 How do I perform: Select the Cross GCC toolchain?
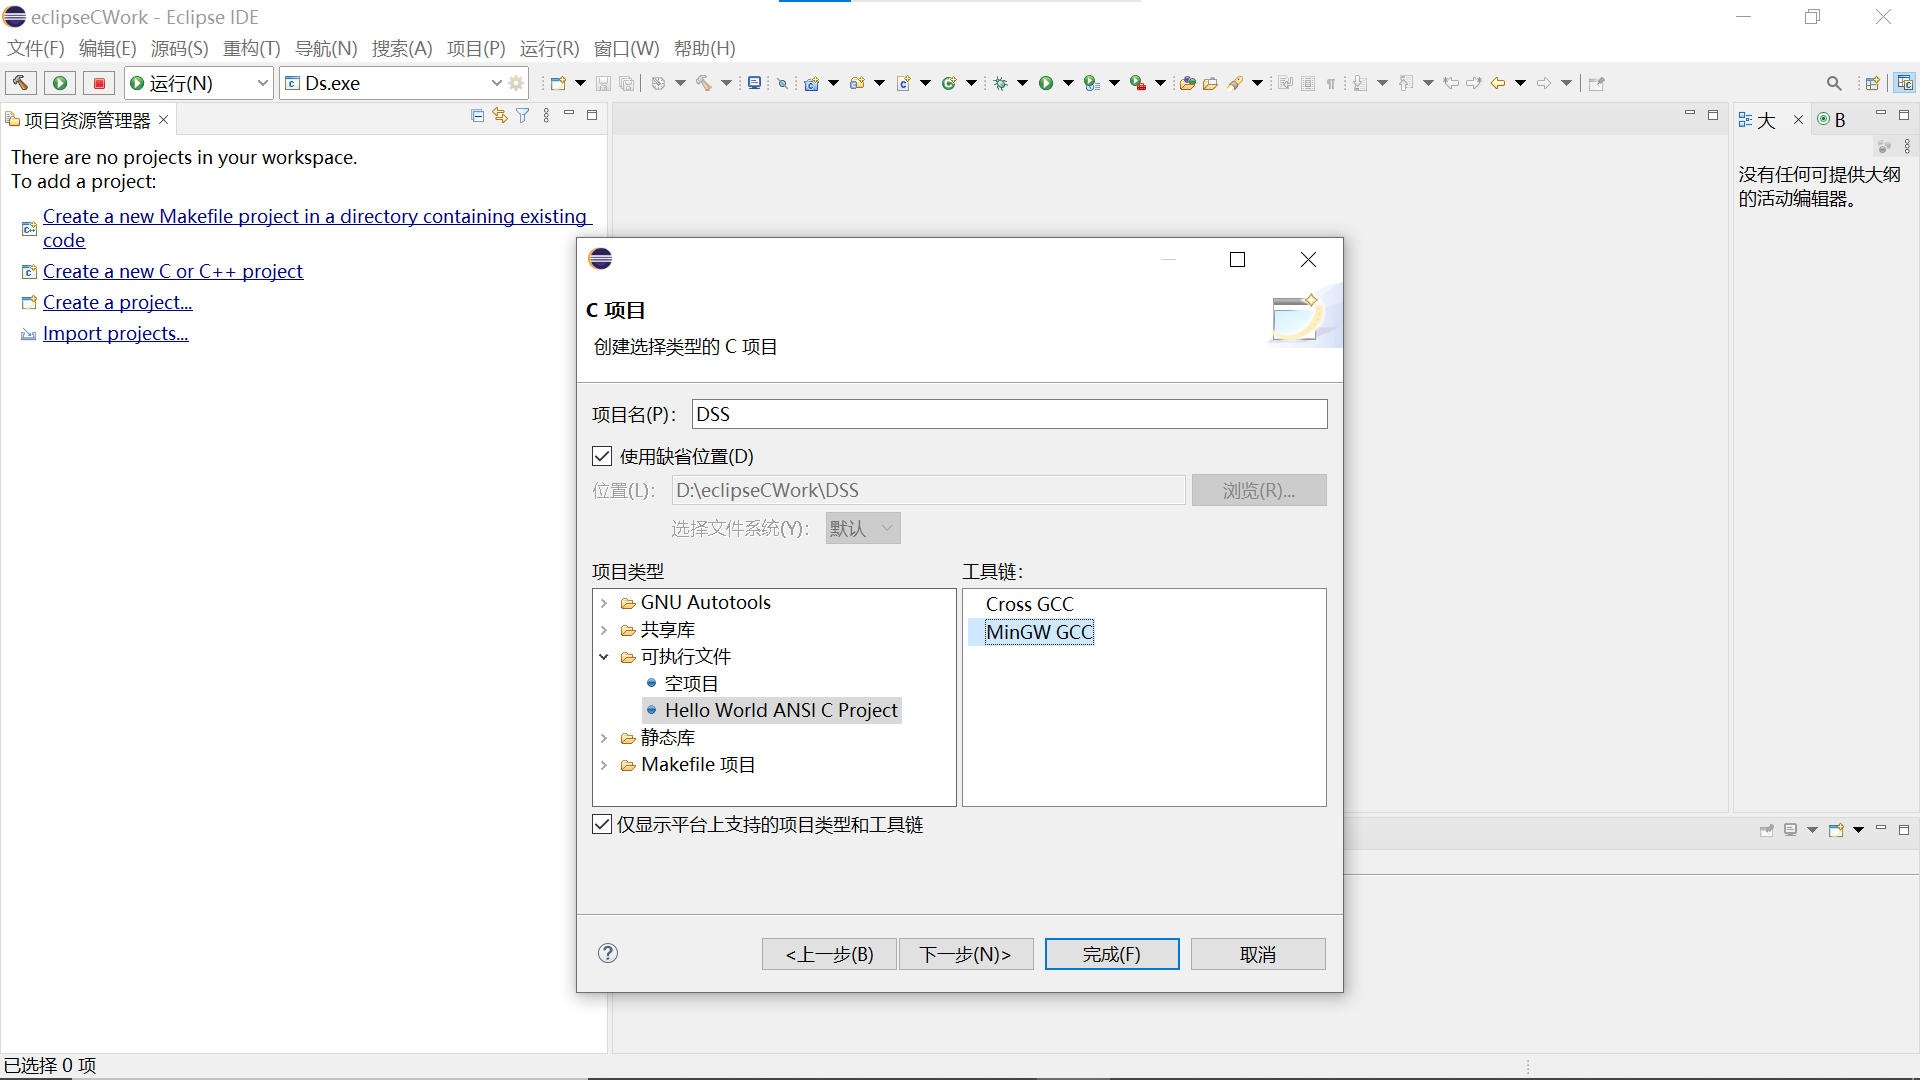point(1029,603)
